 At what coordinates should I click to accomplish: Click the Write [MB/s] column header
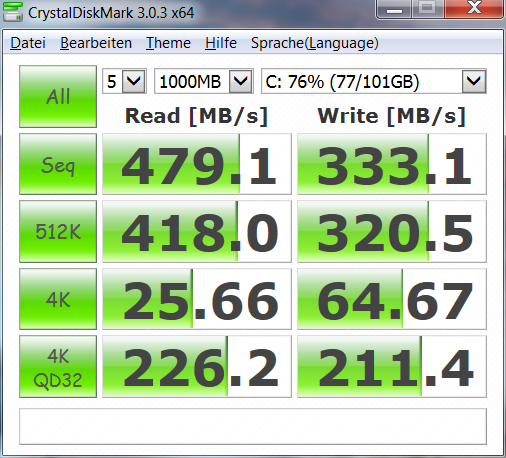coord(392,116)
